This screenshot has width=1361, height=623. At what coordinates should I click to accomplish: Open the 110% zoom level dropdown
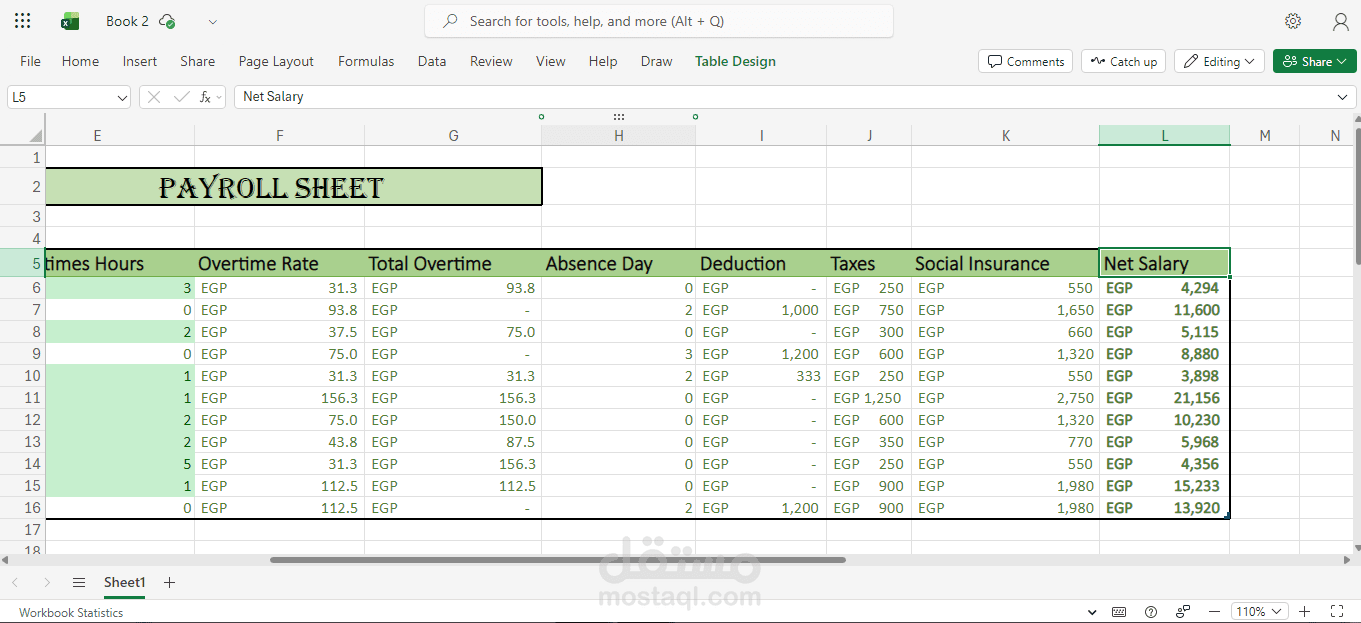pos(1259,611)
